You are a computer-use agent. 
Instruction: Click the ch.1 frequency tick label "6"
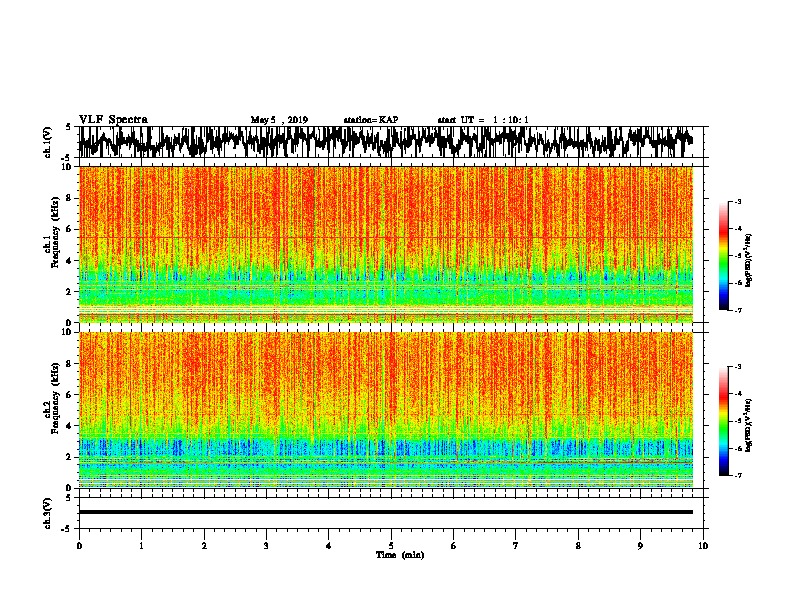[x=69, y=229]
